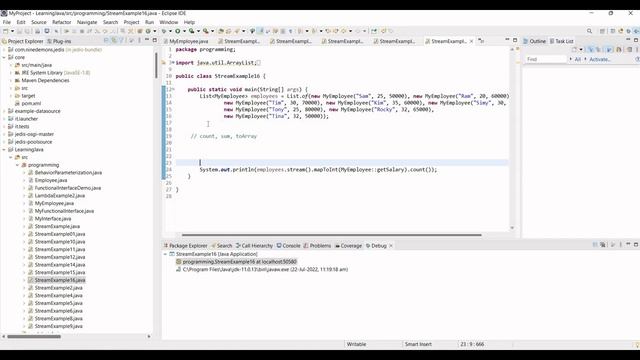This screenshot has width=640, height=360.
Task: Switch to the Outline tab
Action: tap(534, 41)
